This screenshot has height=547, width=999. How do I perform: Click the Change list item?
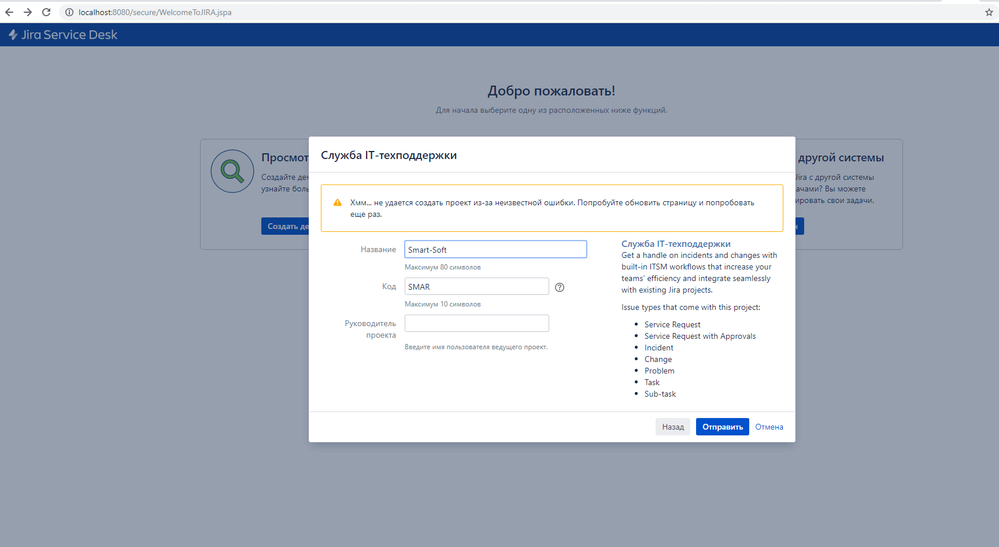tap(658, 359)
